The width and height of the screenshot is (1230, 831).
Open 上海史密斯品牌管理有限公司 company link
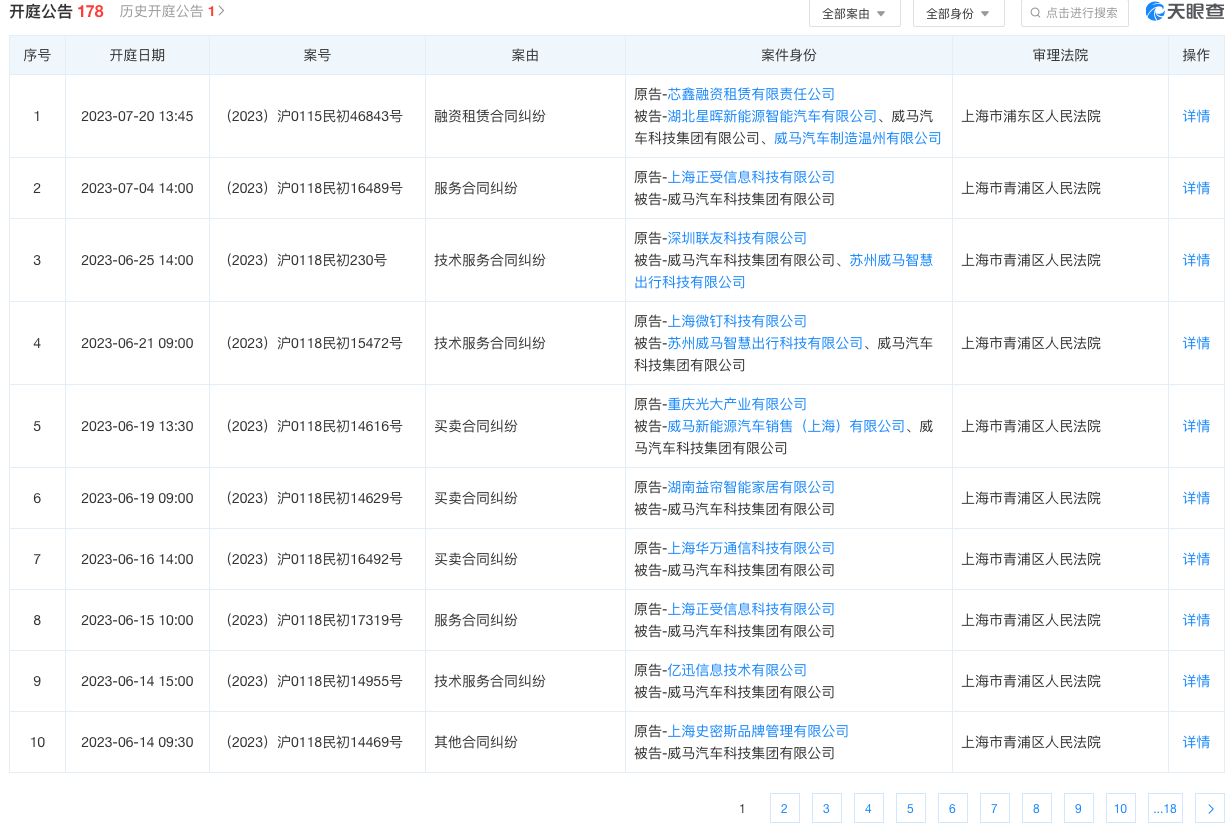coord(758,731)
